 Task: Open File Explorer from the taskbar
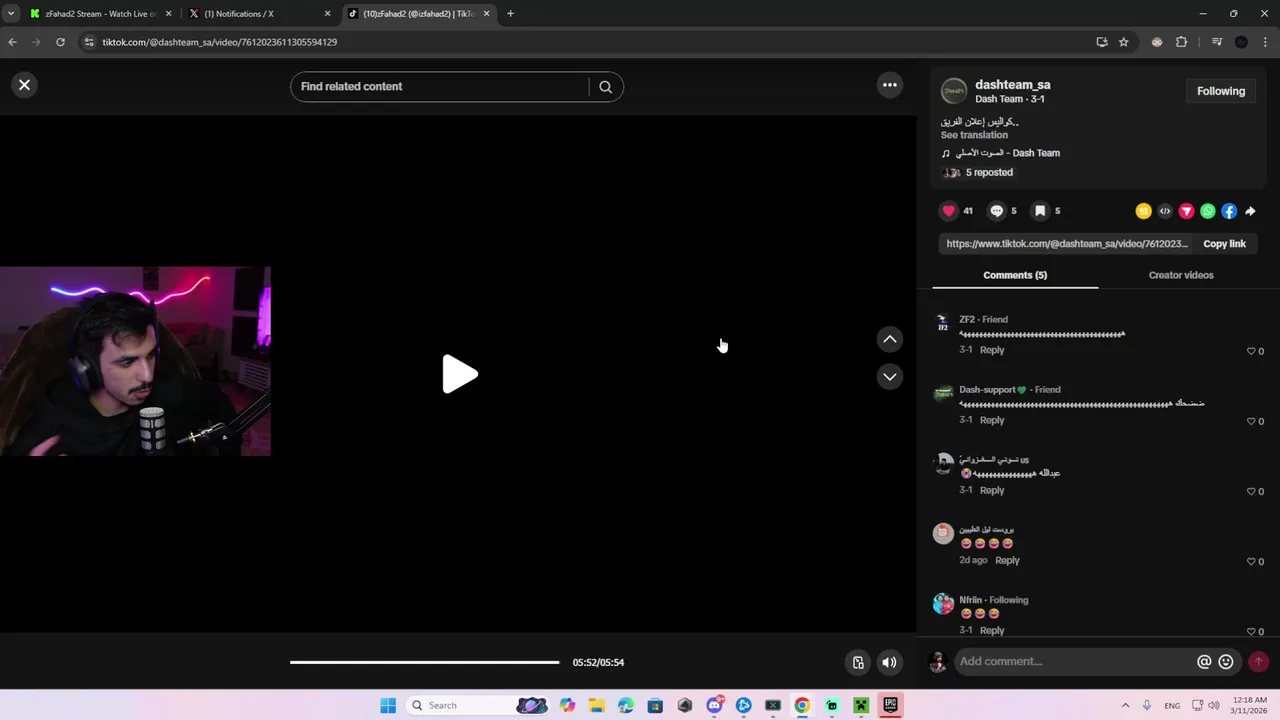coord(597,705)
